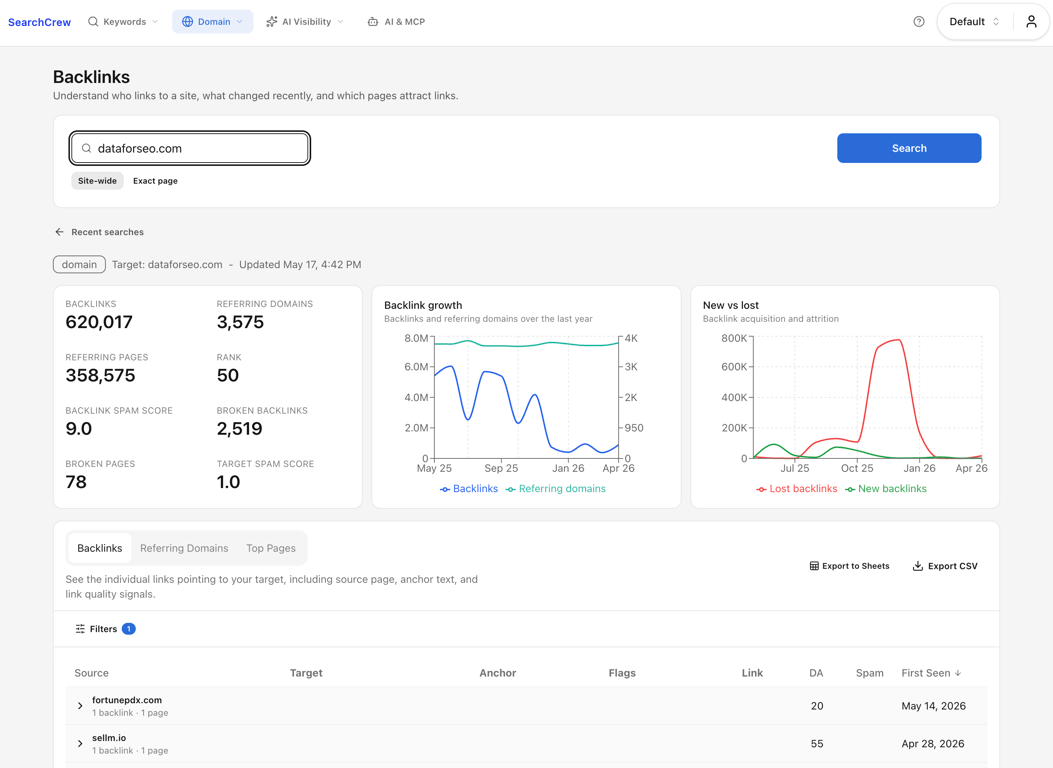Click the Backlink Spam Score 9.0
The image size is (1053, 768).
[79, 428]
